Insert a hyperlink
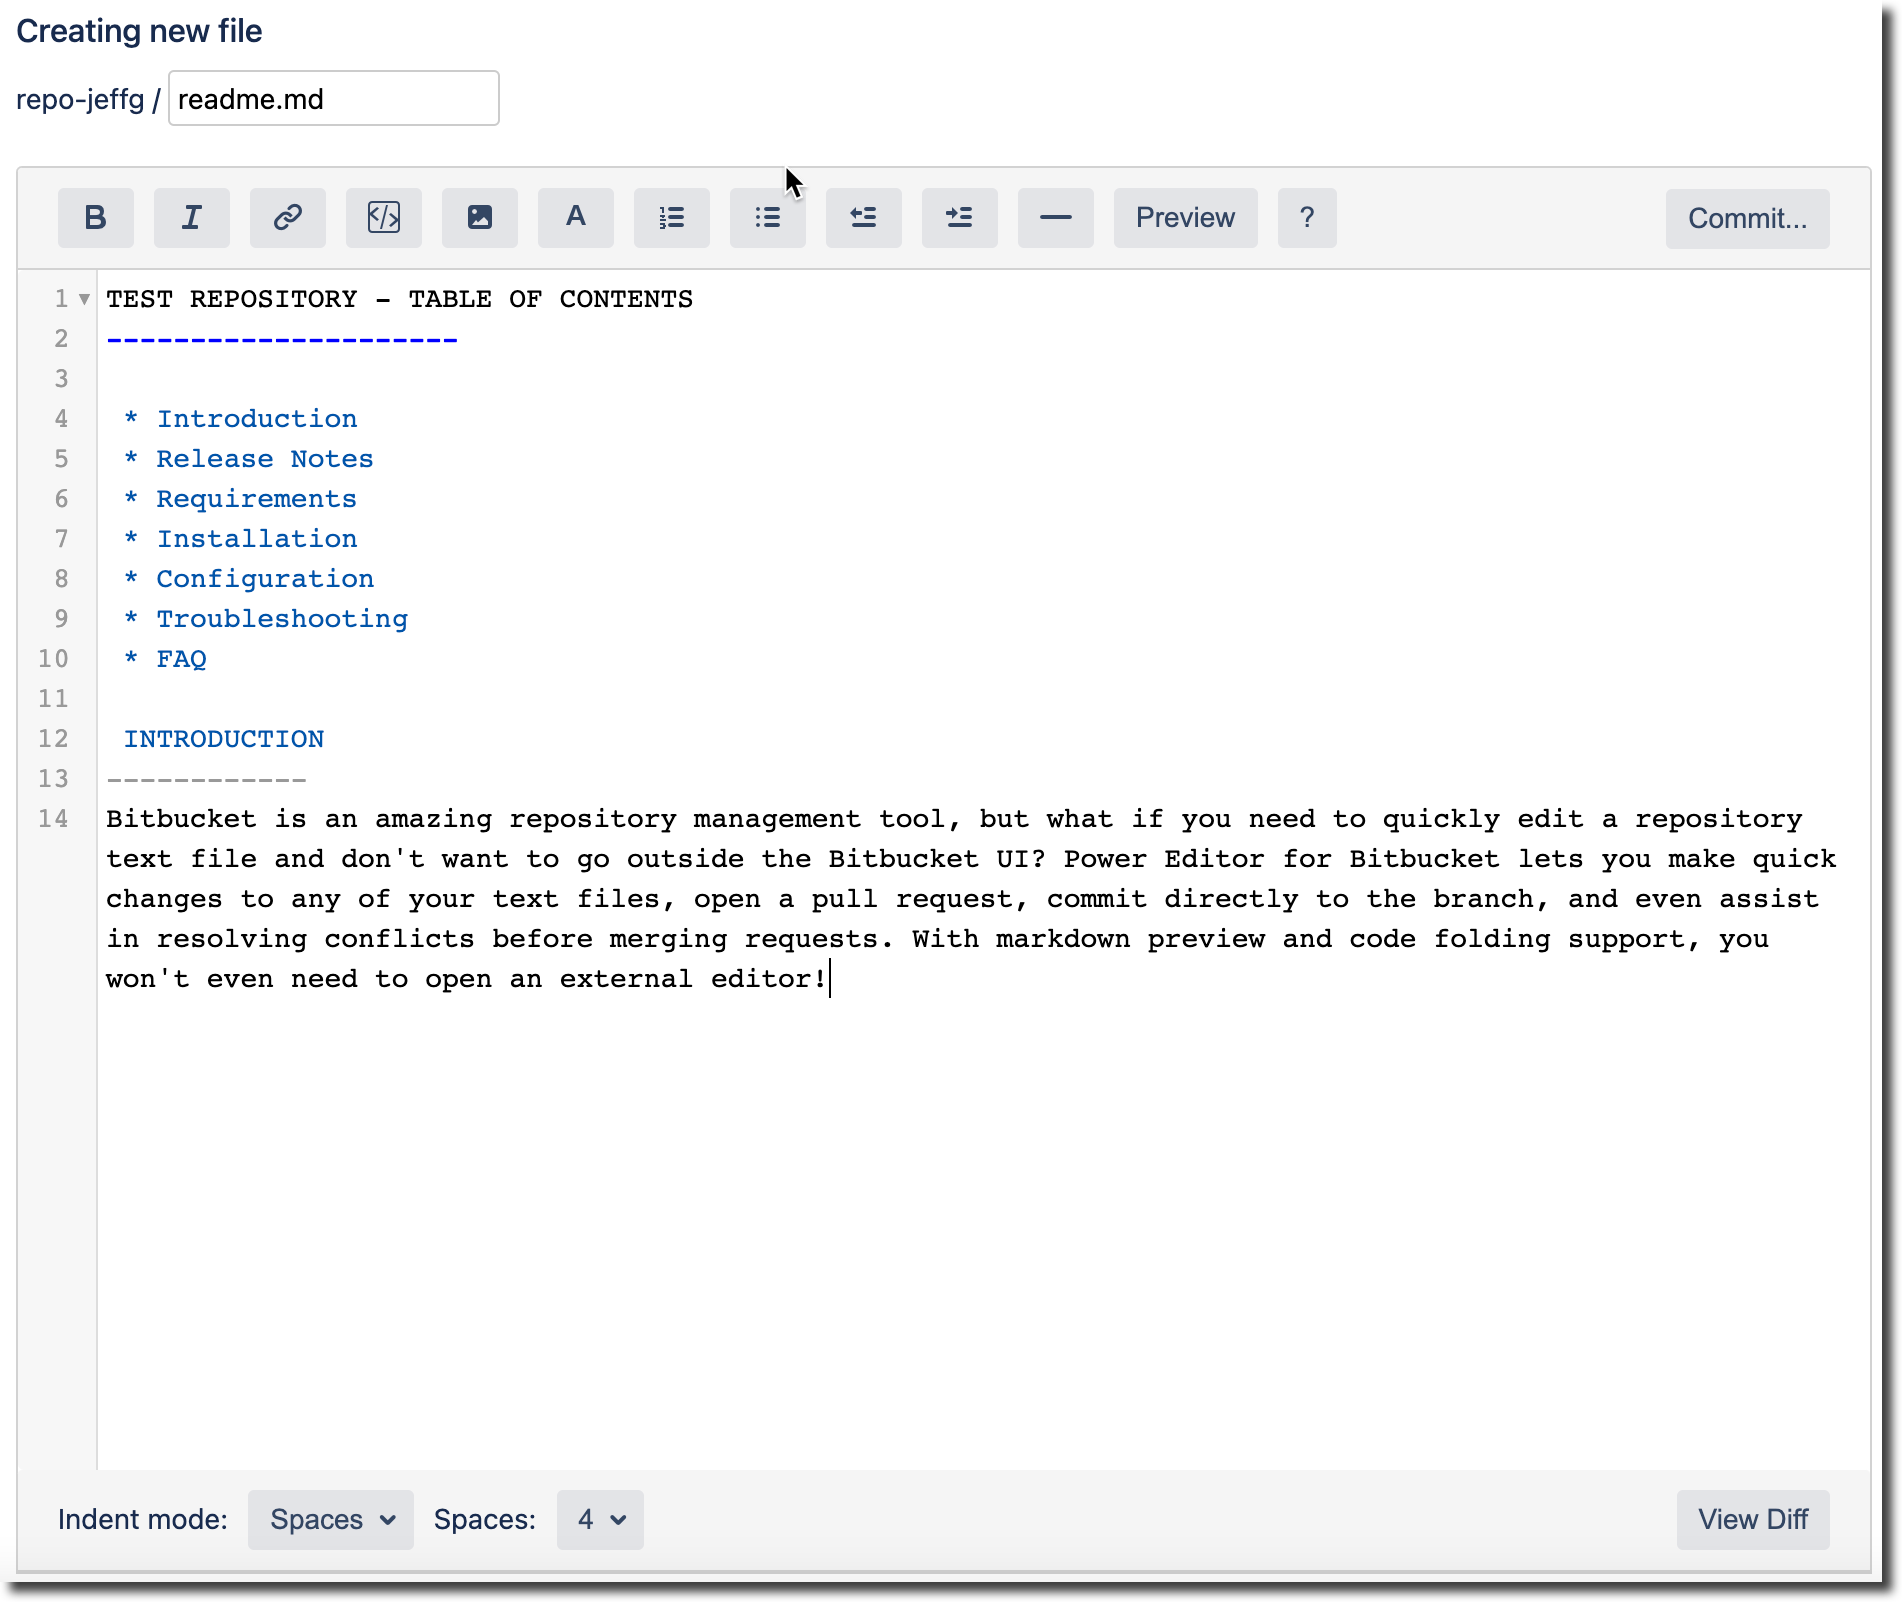Viewport: 1904px width, 1602px height. (287, 218)
